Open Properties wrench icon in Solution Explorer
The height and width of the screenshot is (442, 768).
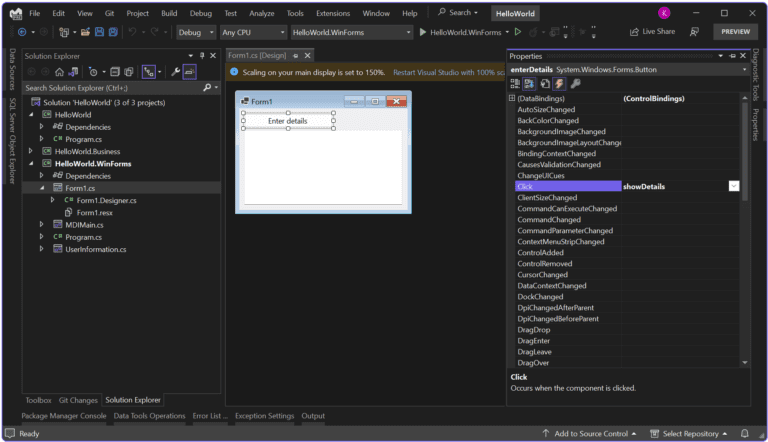click(175, 72)
